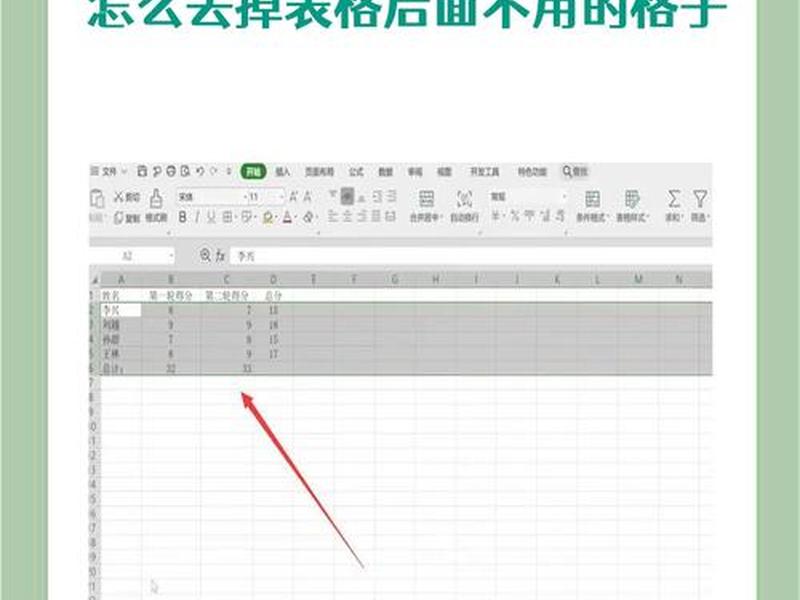Click the 筛选 Filter funnel button
Screen dimensions: 800x600
click(701, 207)
